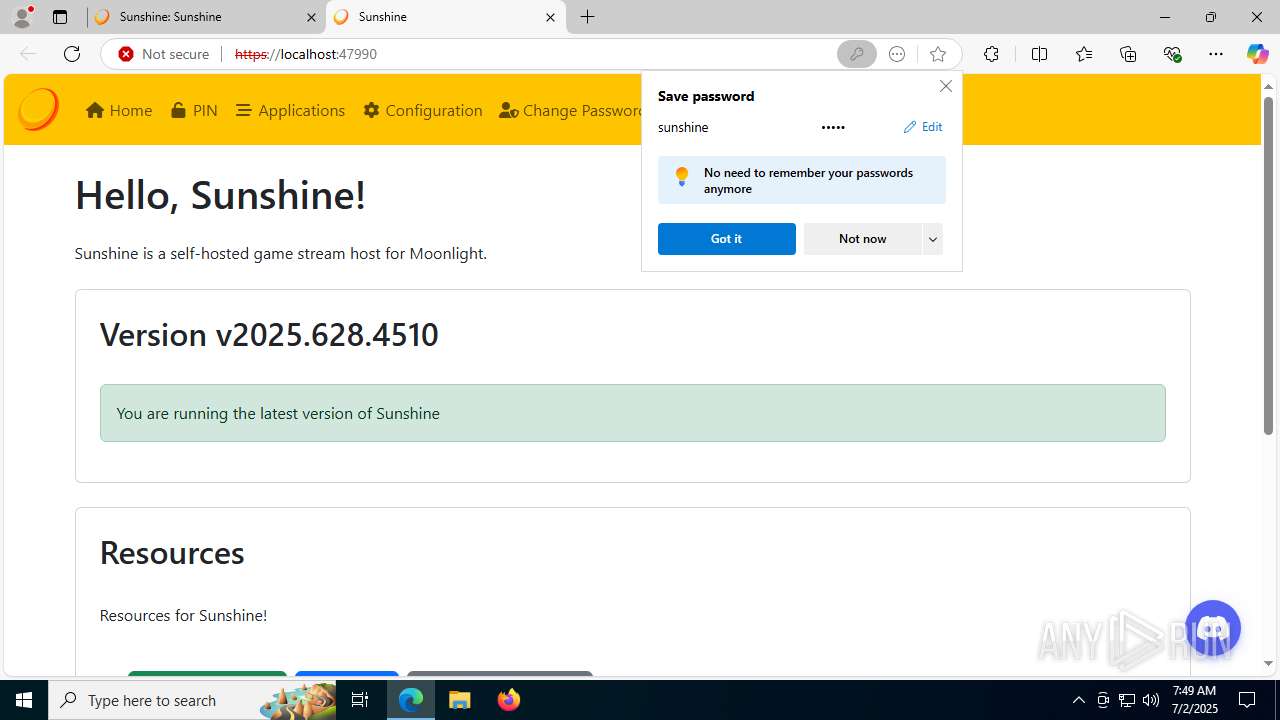Open the browser profile icon
This screenshot has width=1280, height=720.
pos(22,17)
